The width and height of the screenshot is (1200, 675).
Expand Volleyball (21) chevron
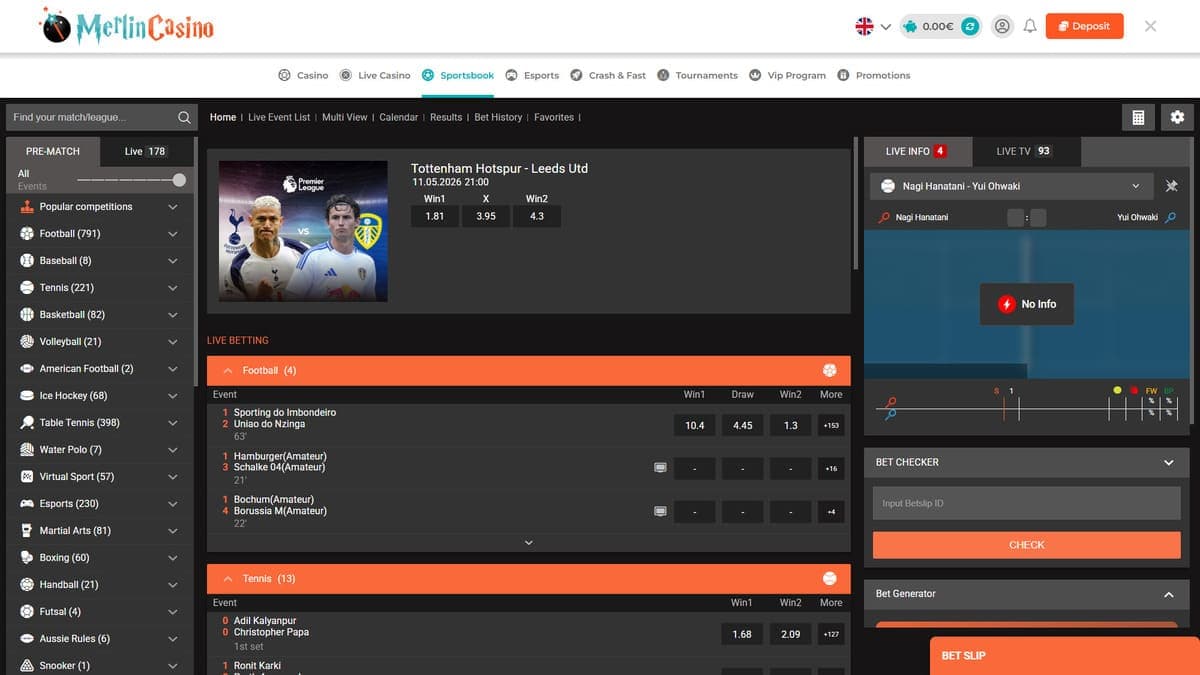tap(173, 342)
